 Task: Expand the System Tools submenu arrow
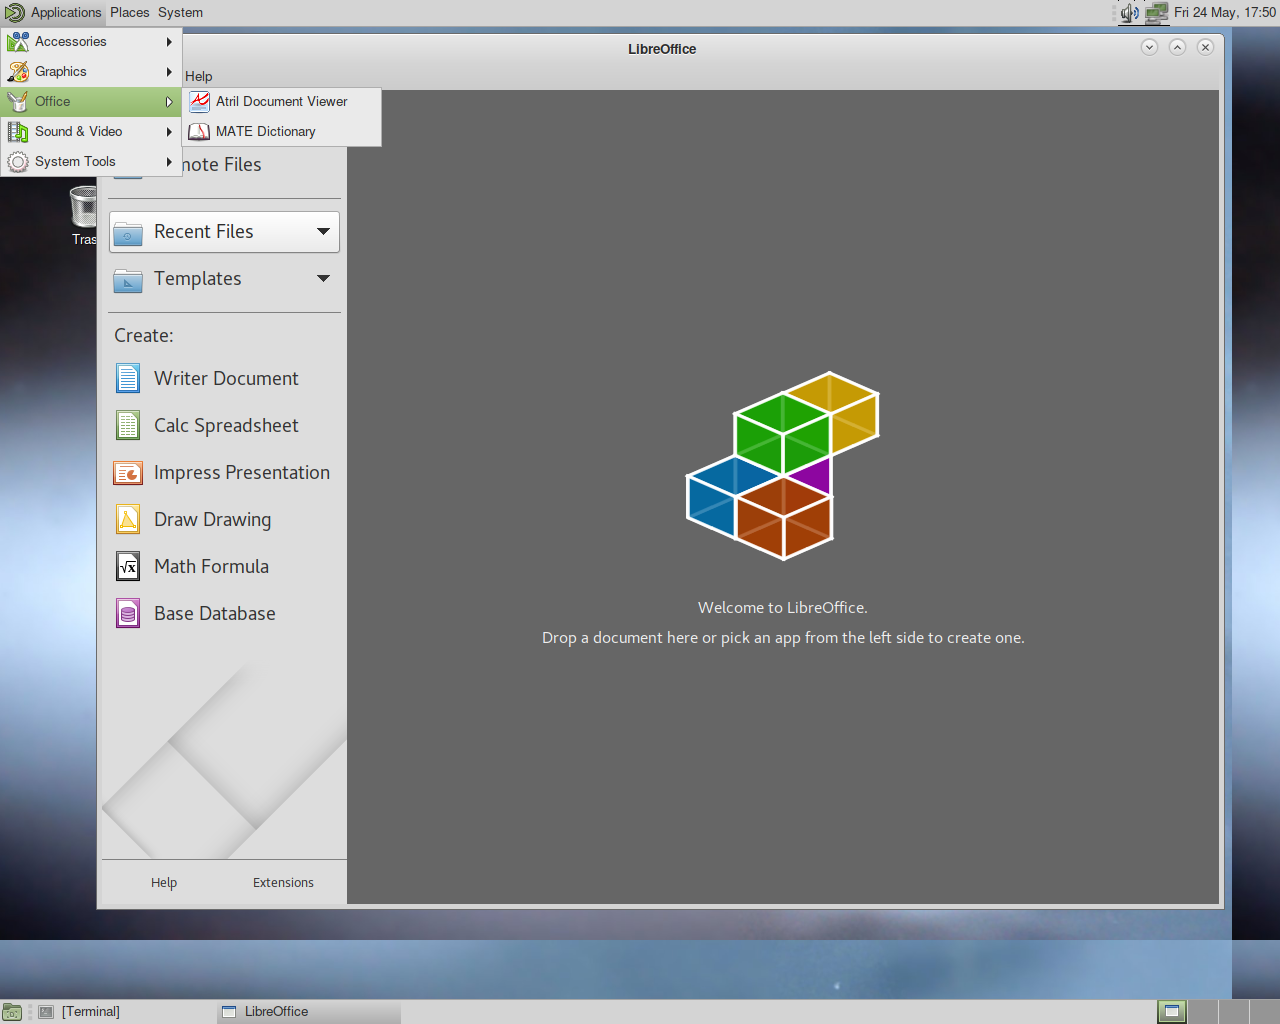(x=169, y=161)
